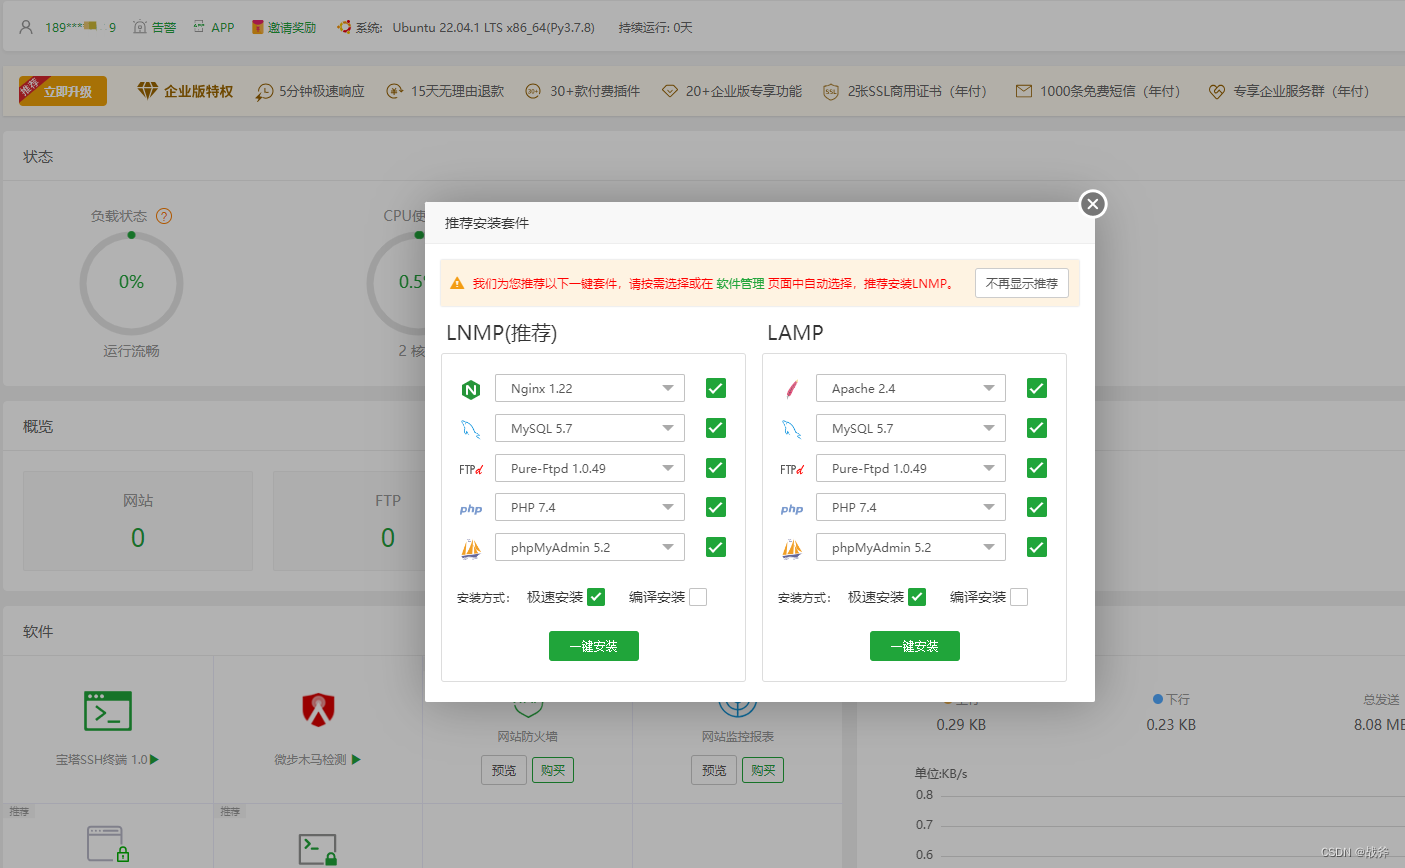The width and height of the screenshot is (1405, 868).
Task: Click the 不再显示推荐 button
Action: [1022, 283]
